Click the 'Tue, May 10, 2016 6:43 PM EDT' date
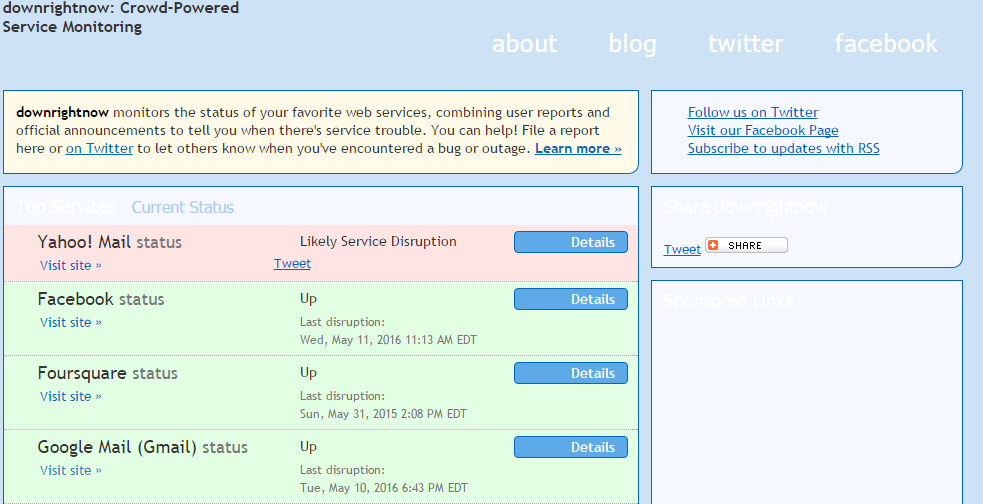Viewport: 983px width, 504px height. 384,488
